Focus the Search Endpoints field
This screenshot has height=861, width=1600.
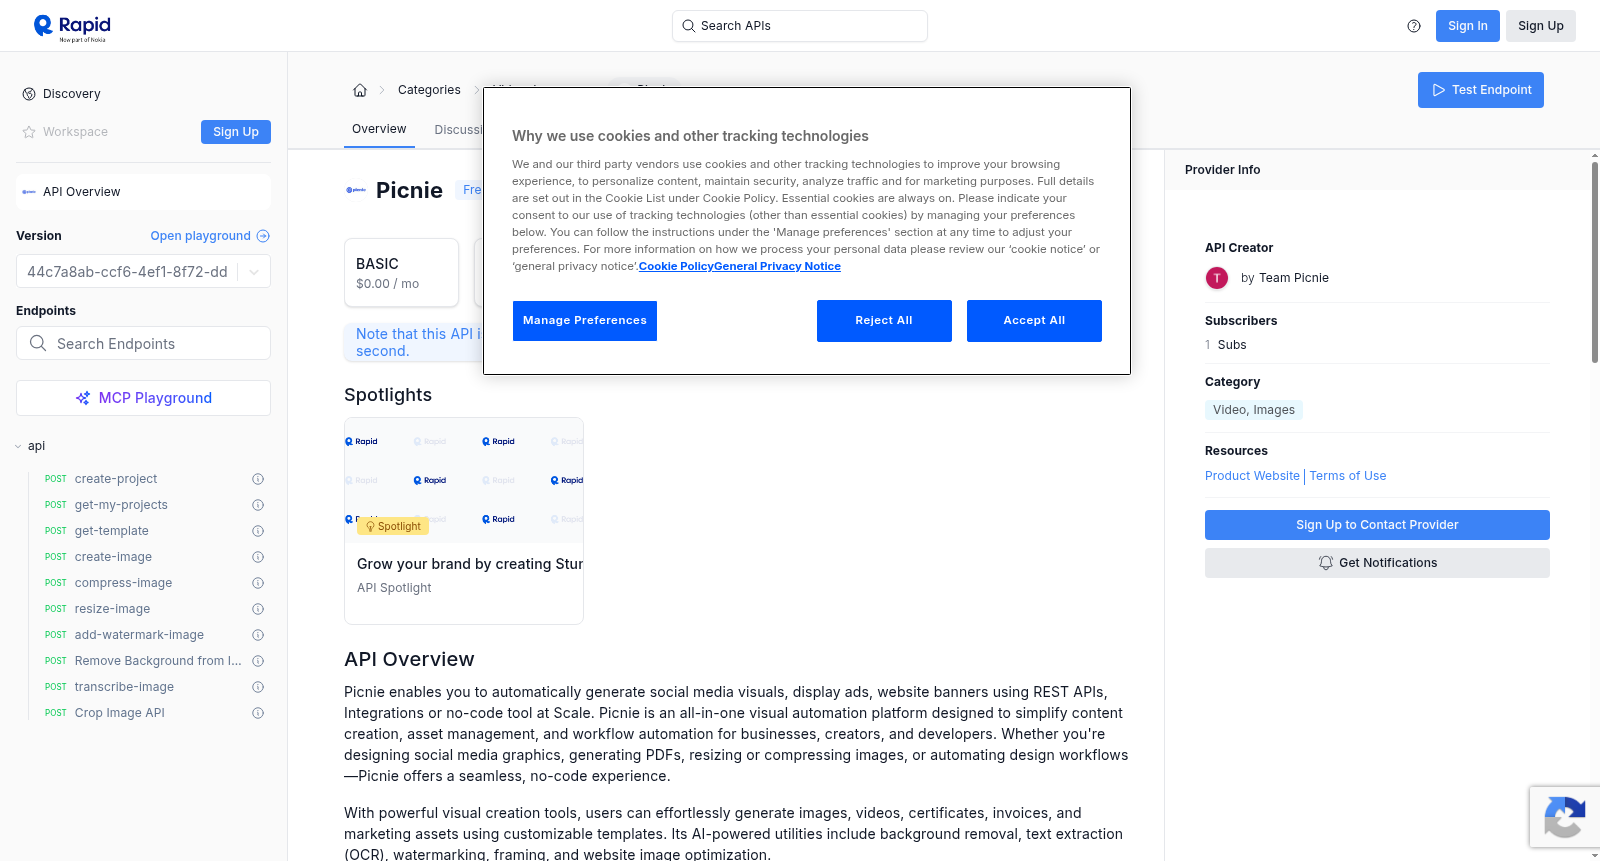click(143, 343)
